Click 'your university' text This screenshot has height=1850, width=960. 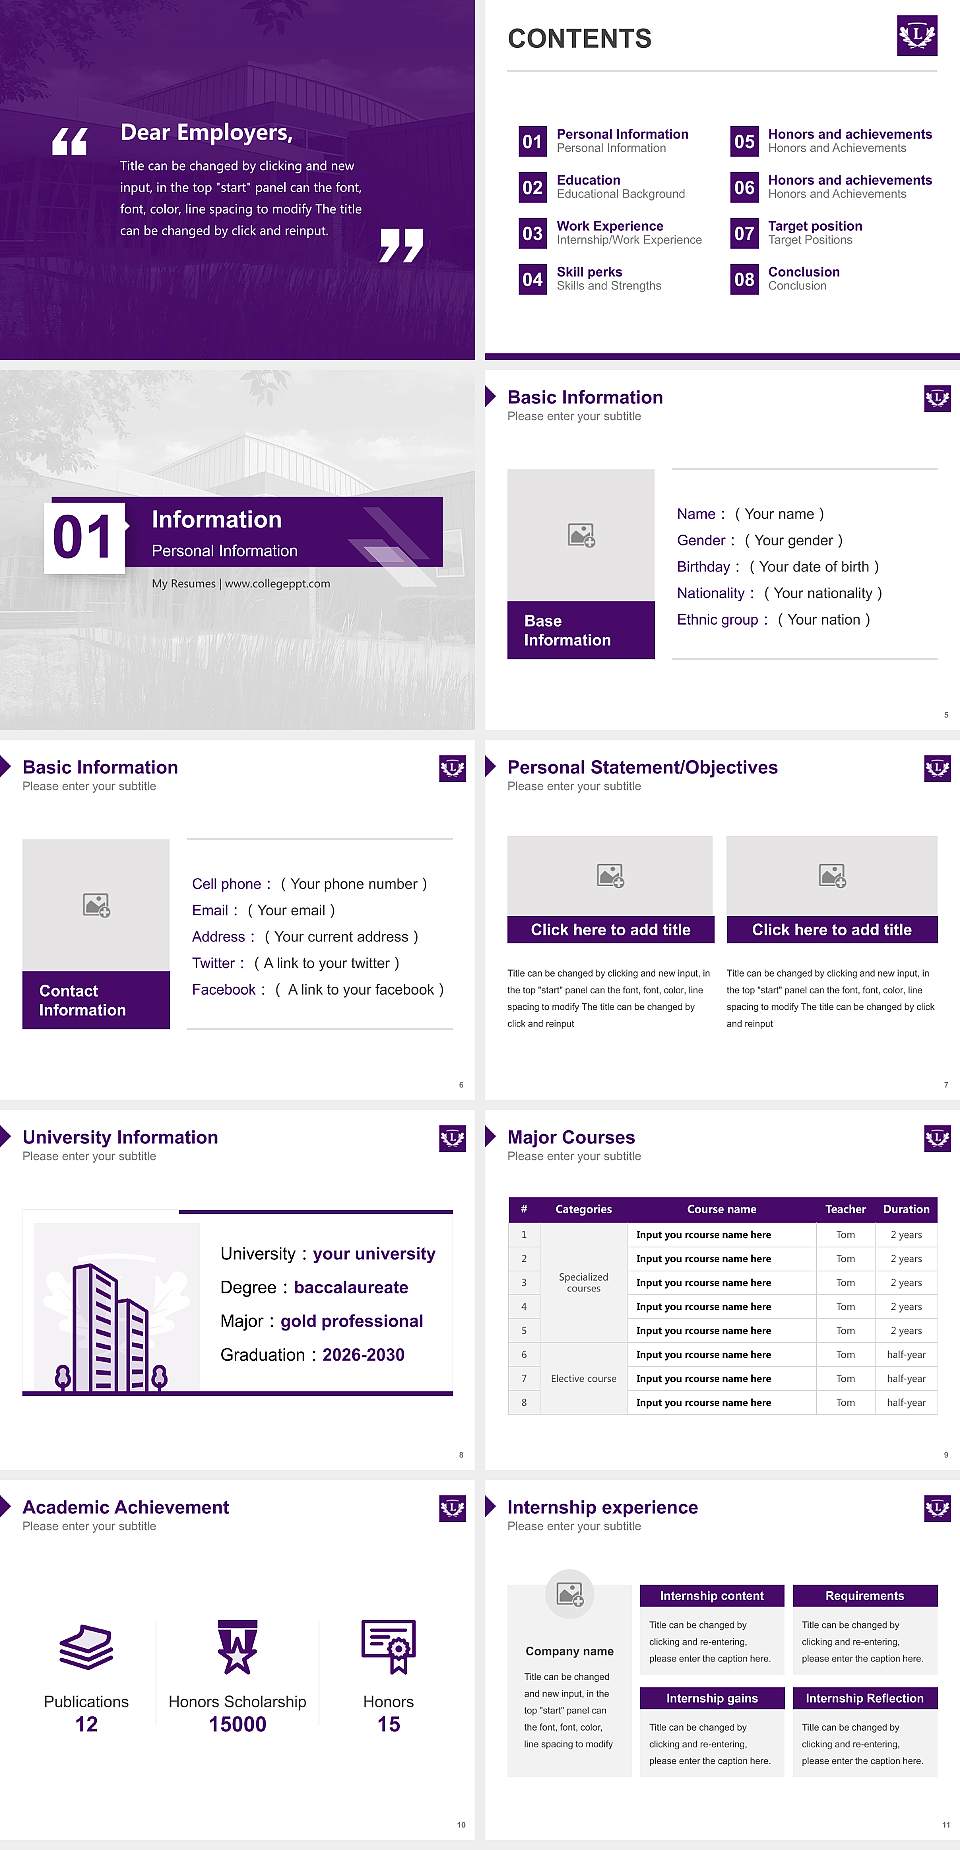coord(374,1254)
